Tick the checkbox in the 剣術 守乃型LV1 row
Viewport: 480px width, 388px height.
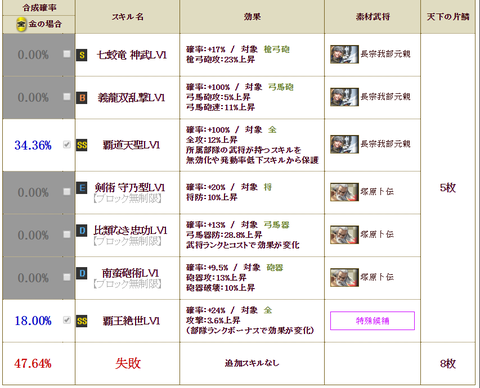(x=67, y=192)
